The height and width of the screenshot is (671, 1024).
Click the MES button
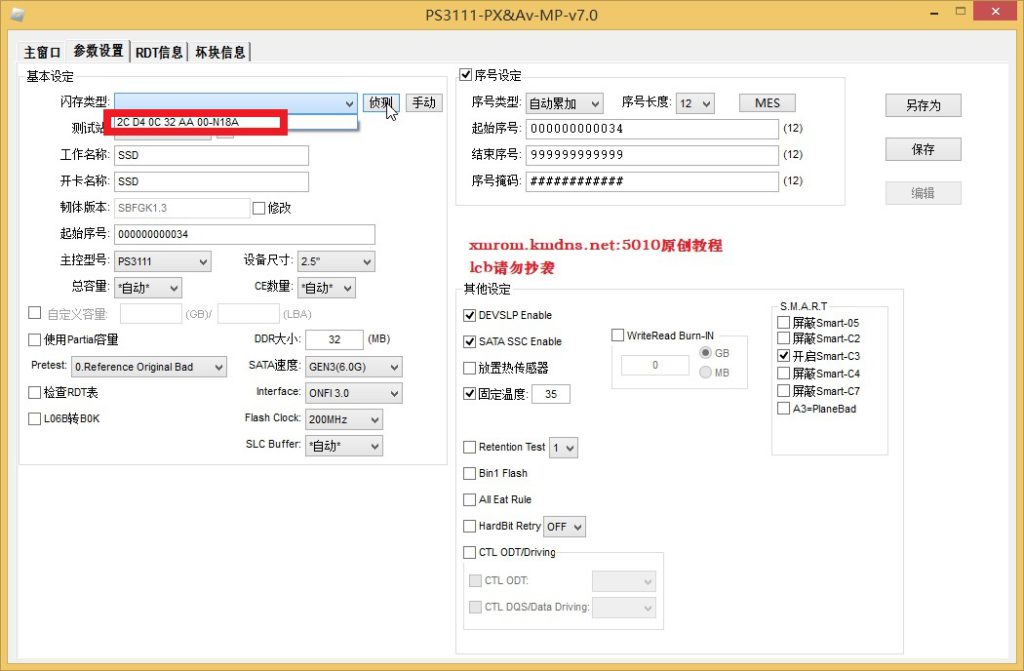(x=767, y=103)
